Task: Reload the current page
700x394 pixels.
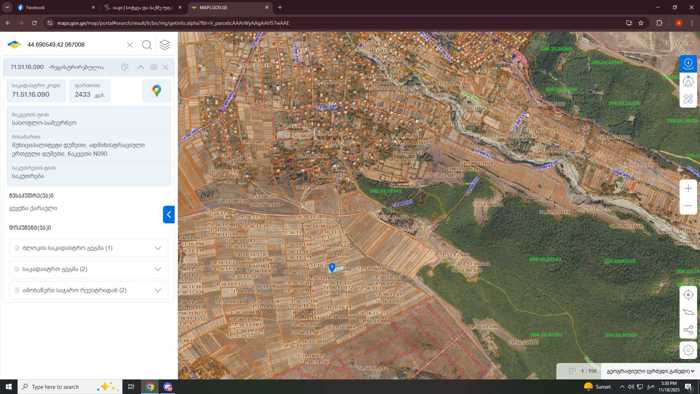Action: (x=34, y=23)
